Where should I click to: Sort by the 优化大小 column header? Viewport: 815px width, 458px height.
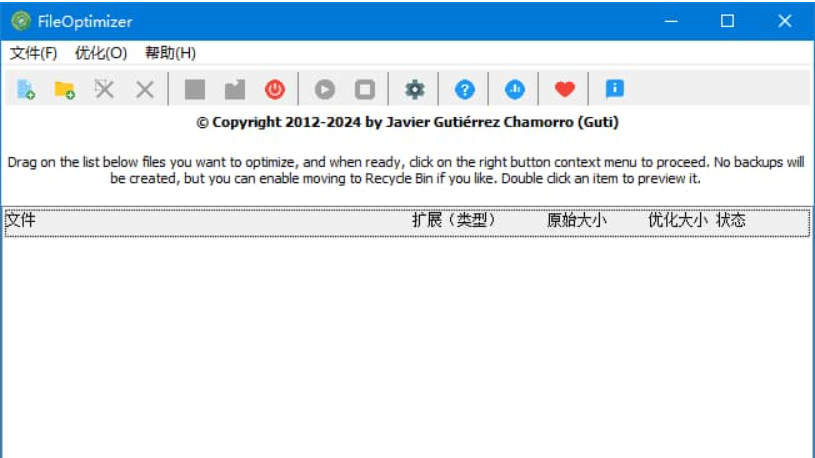click(678, 220)
